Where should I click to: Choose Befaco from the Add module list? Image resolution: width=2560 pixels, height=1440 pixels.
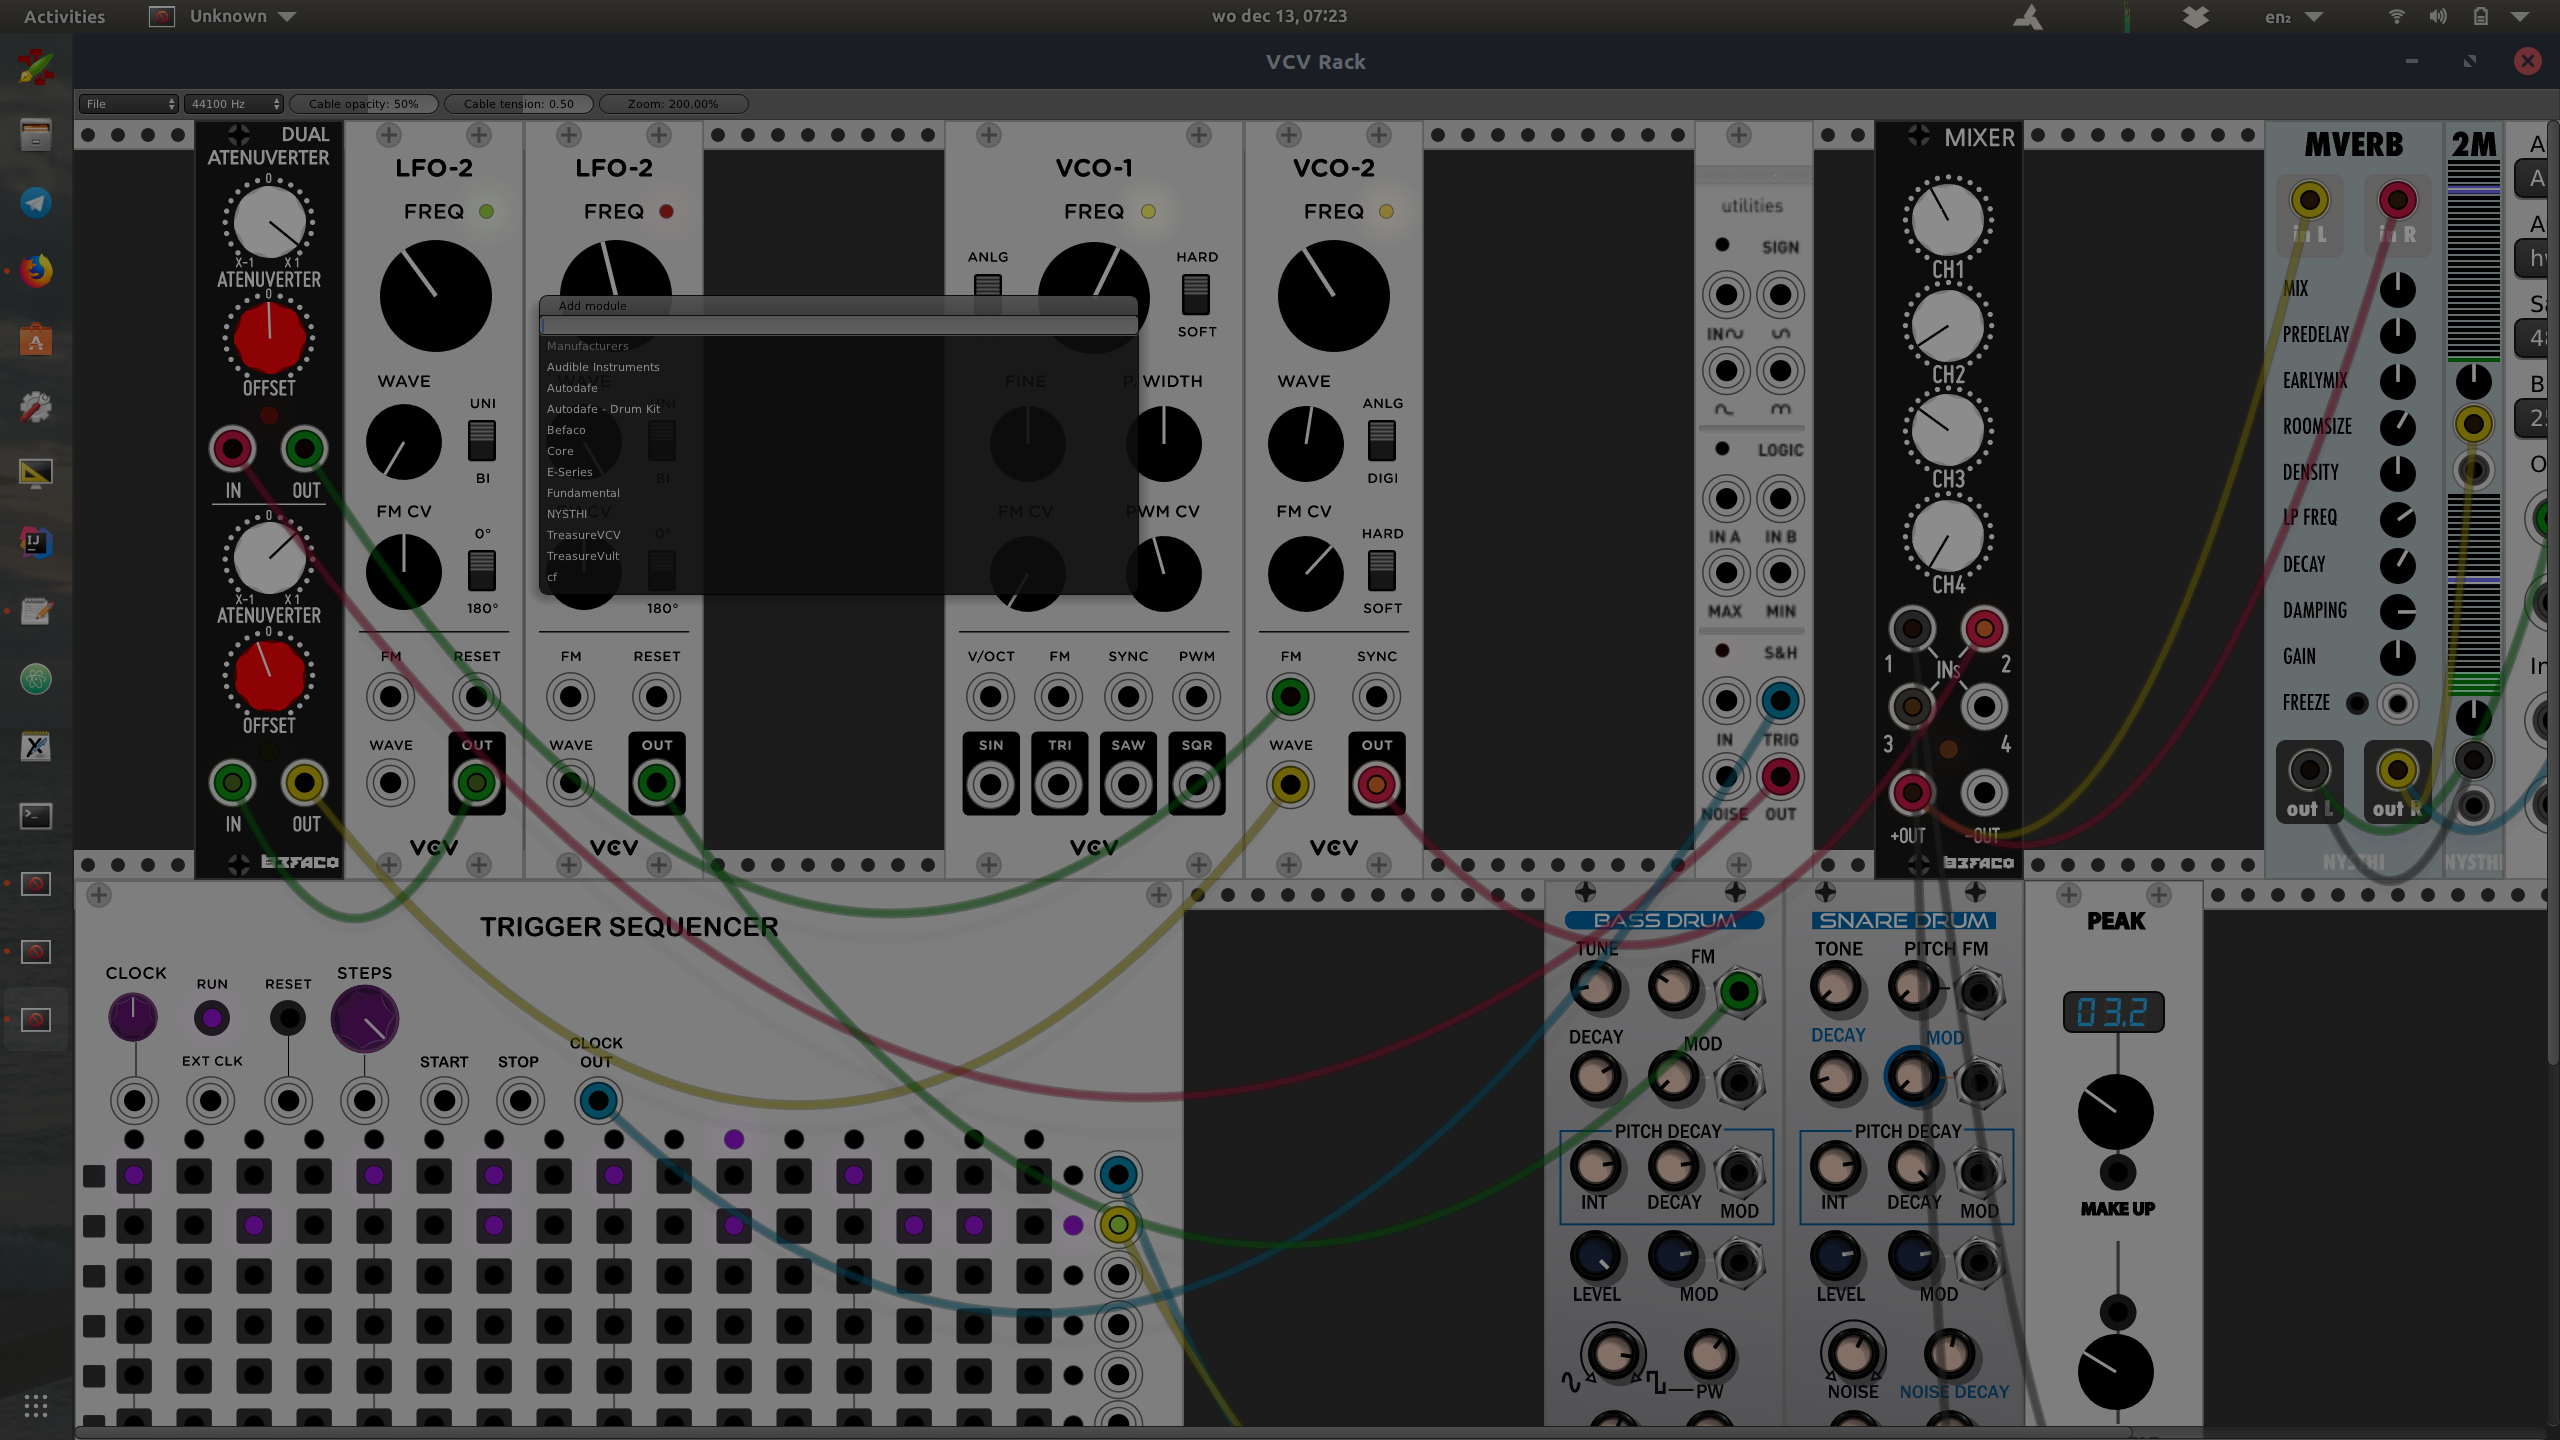click(566, 430)
